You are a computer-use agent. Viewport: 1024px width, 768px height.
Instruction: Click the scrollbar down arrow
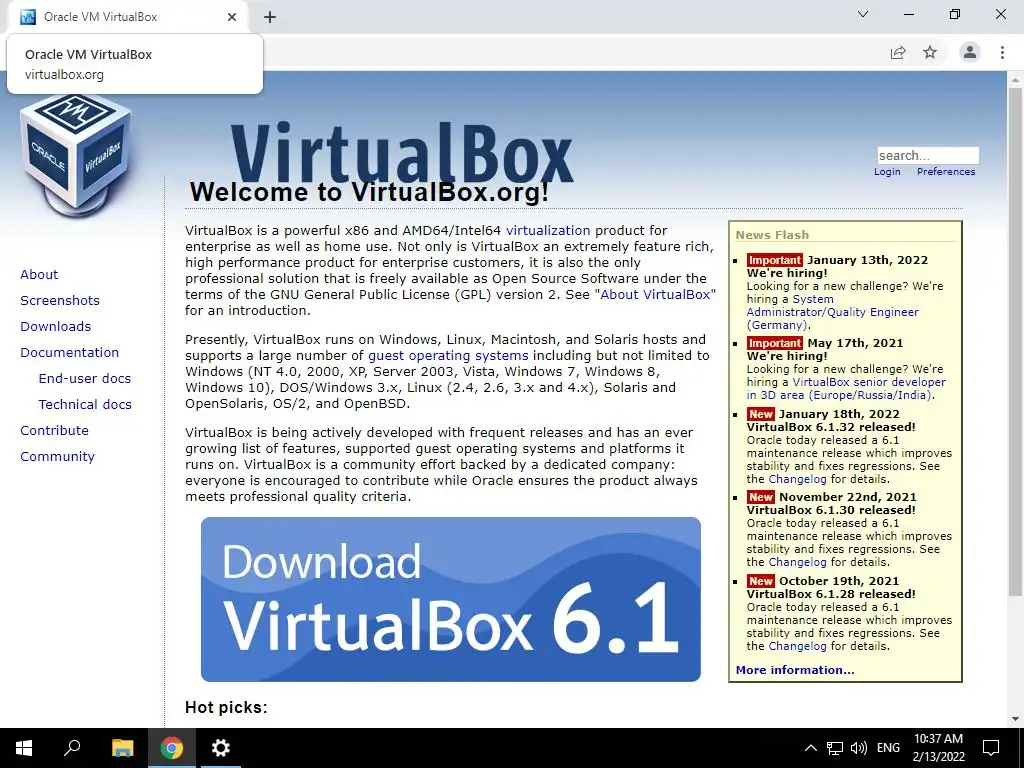(1014, 719)
